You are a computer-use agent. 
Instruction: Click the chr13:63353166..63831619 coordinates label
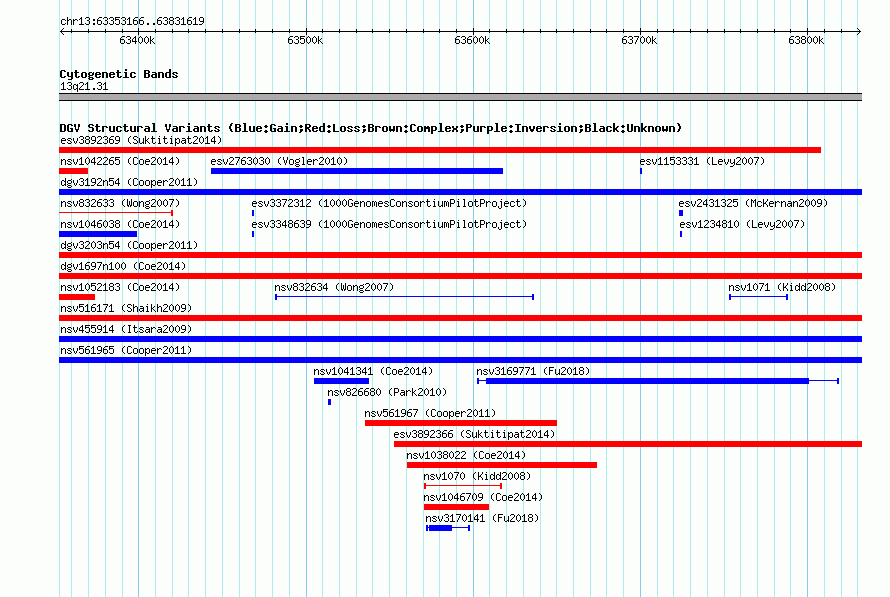132,22
